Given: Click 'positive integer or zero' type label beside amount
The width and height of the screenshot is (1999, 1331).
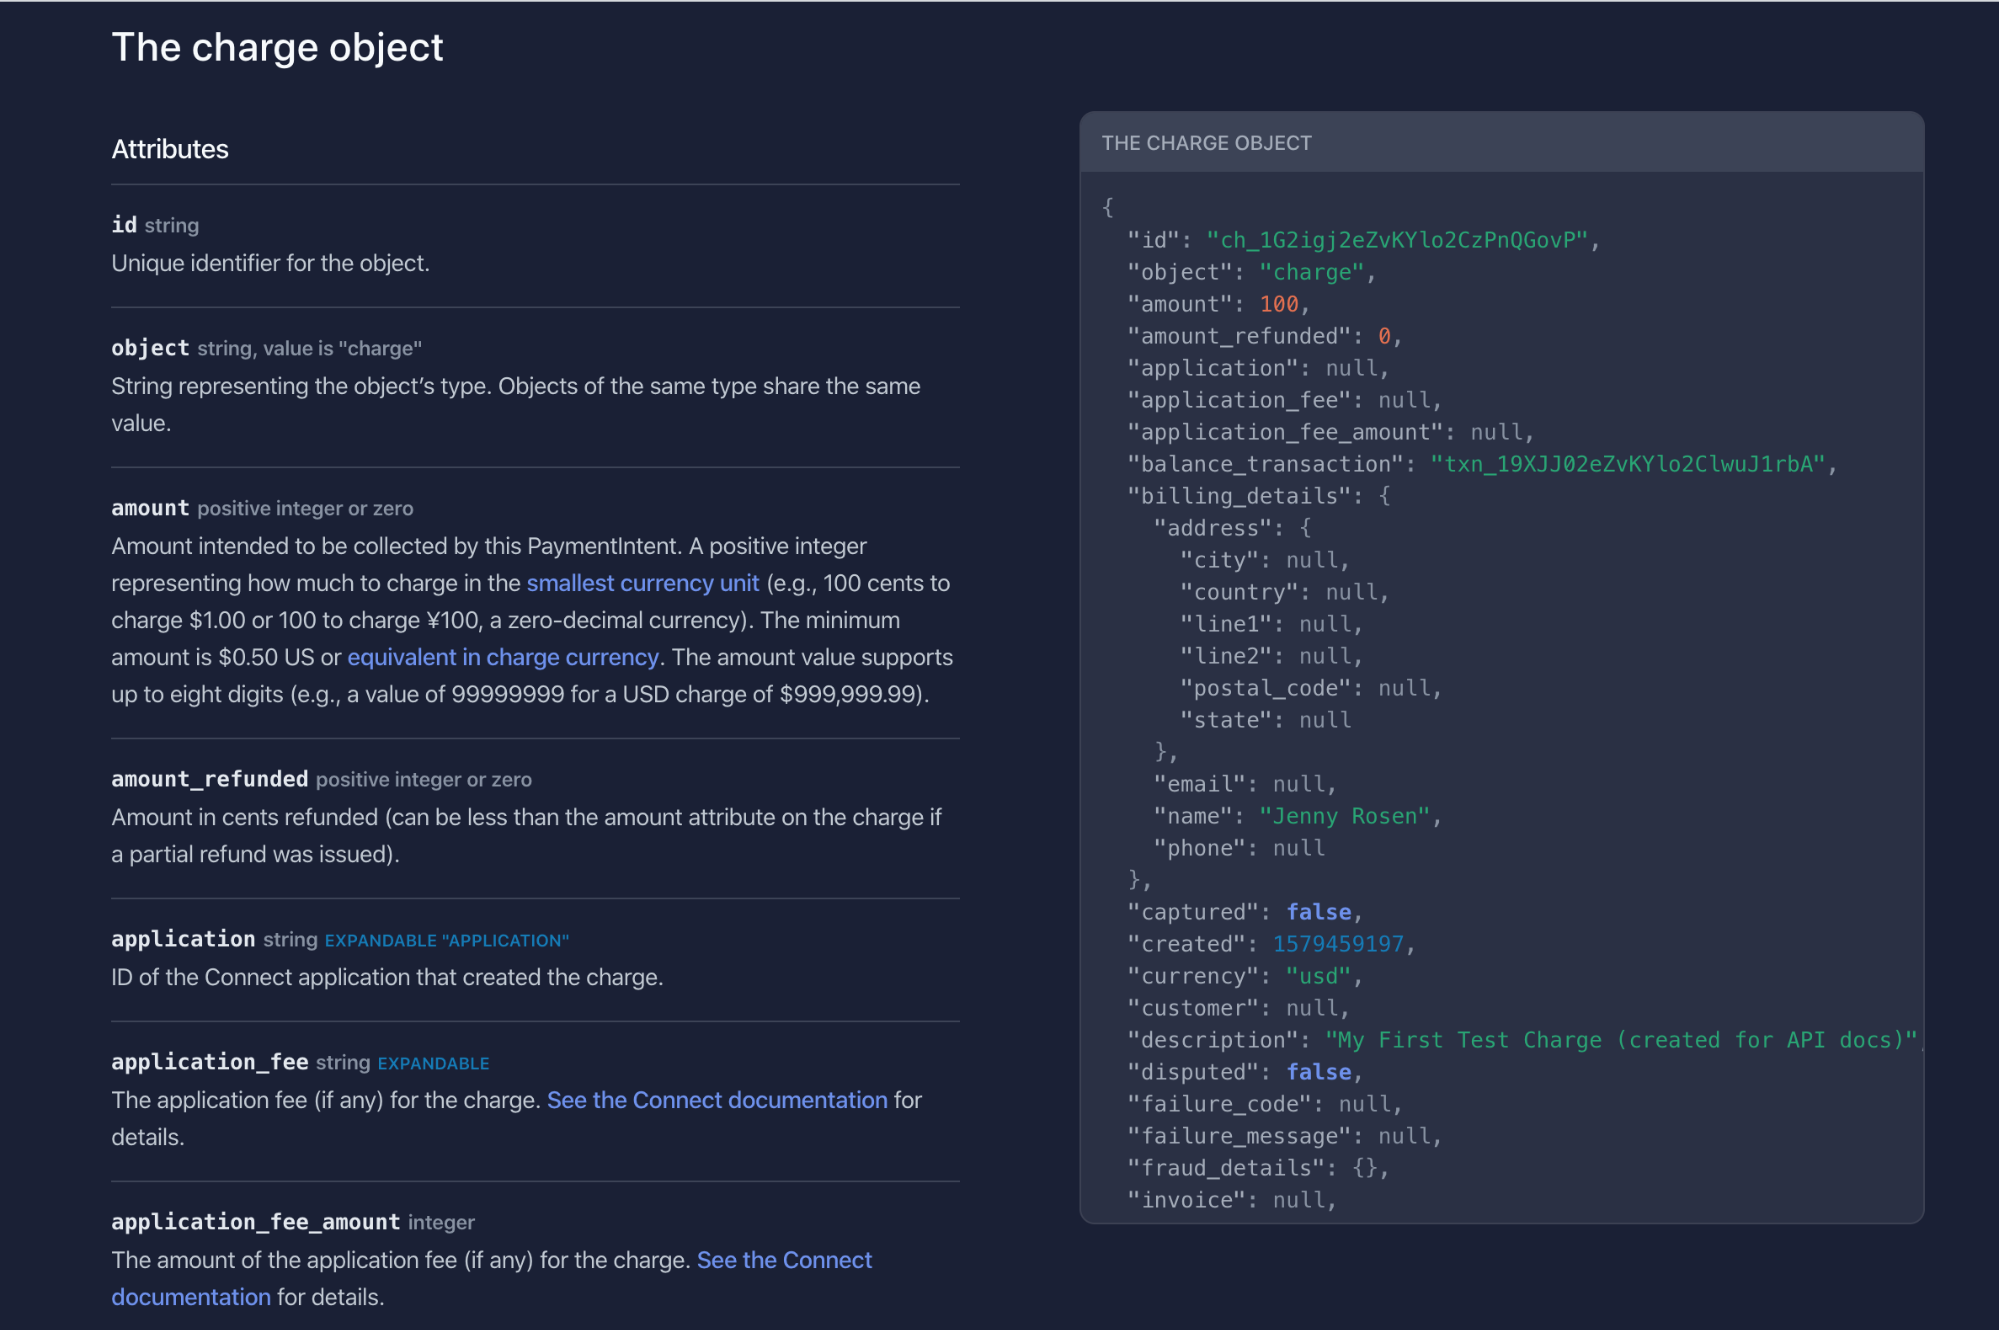Looking at the screenshot, I should click(x=305, y=509).
